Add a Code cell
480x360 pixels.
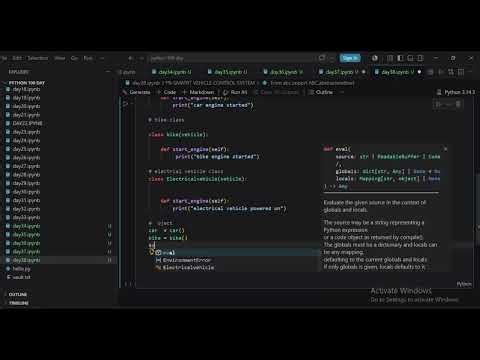(166, 92)
